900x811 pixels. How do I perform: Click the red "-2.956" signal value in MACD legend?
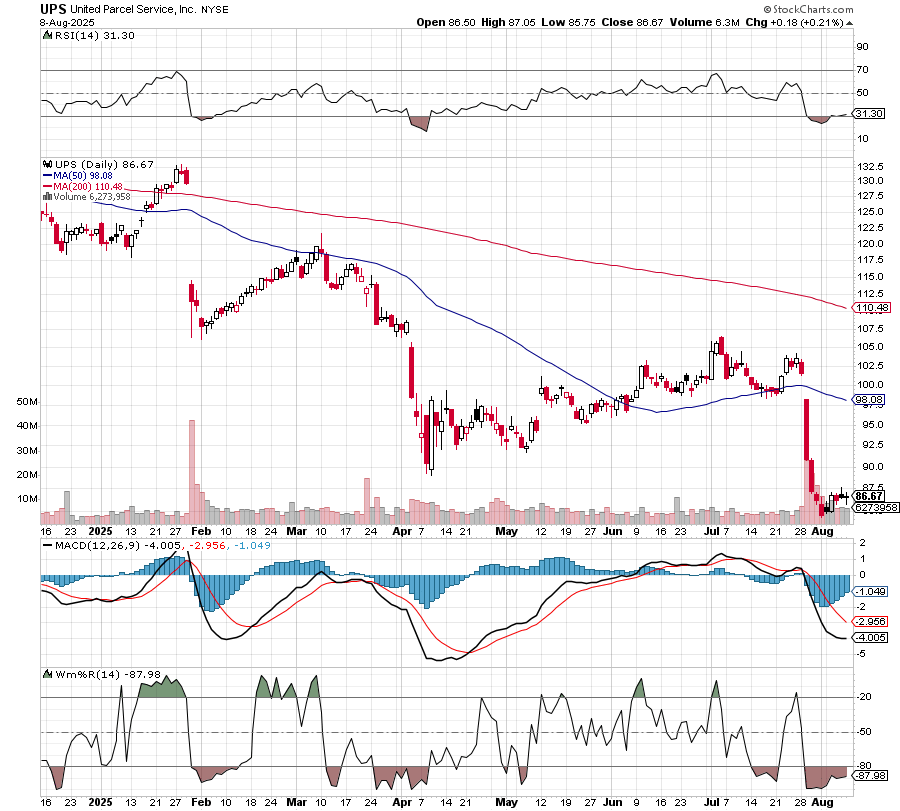pyautogui.click(x=207, y=545)
